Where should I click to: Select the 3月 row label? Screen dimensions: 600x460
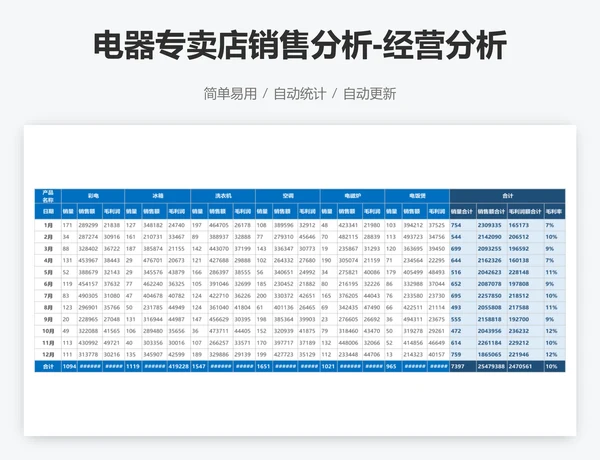48,249
